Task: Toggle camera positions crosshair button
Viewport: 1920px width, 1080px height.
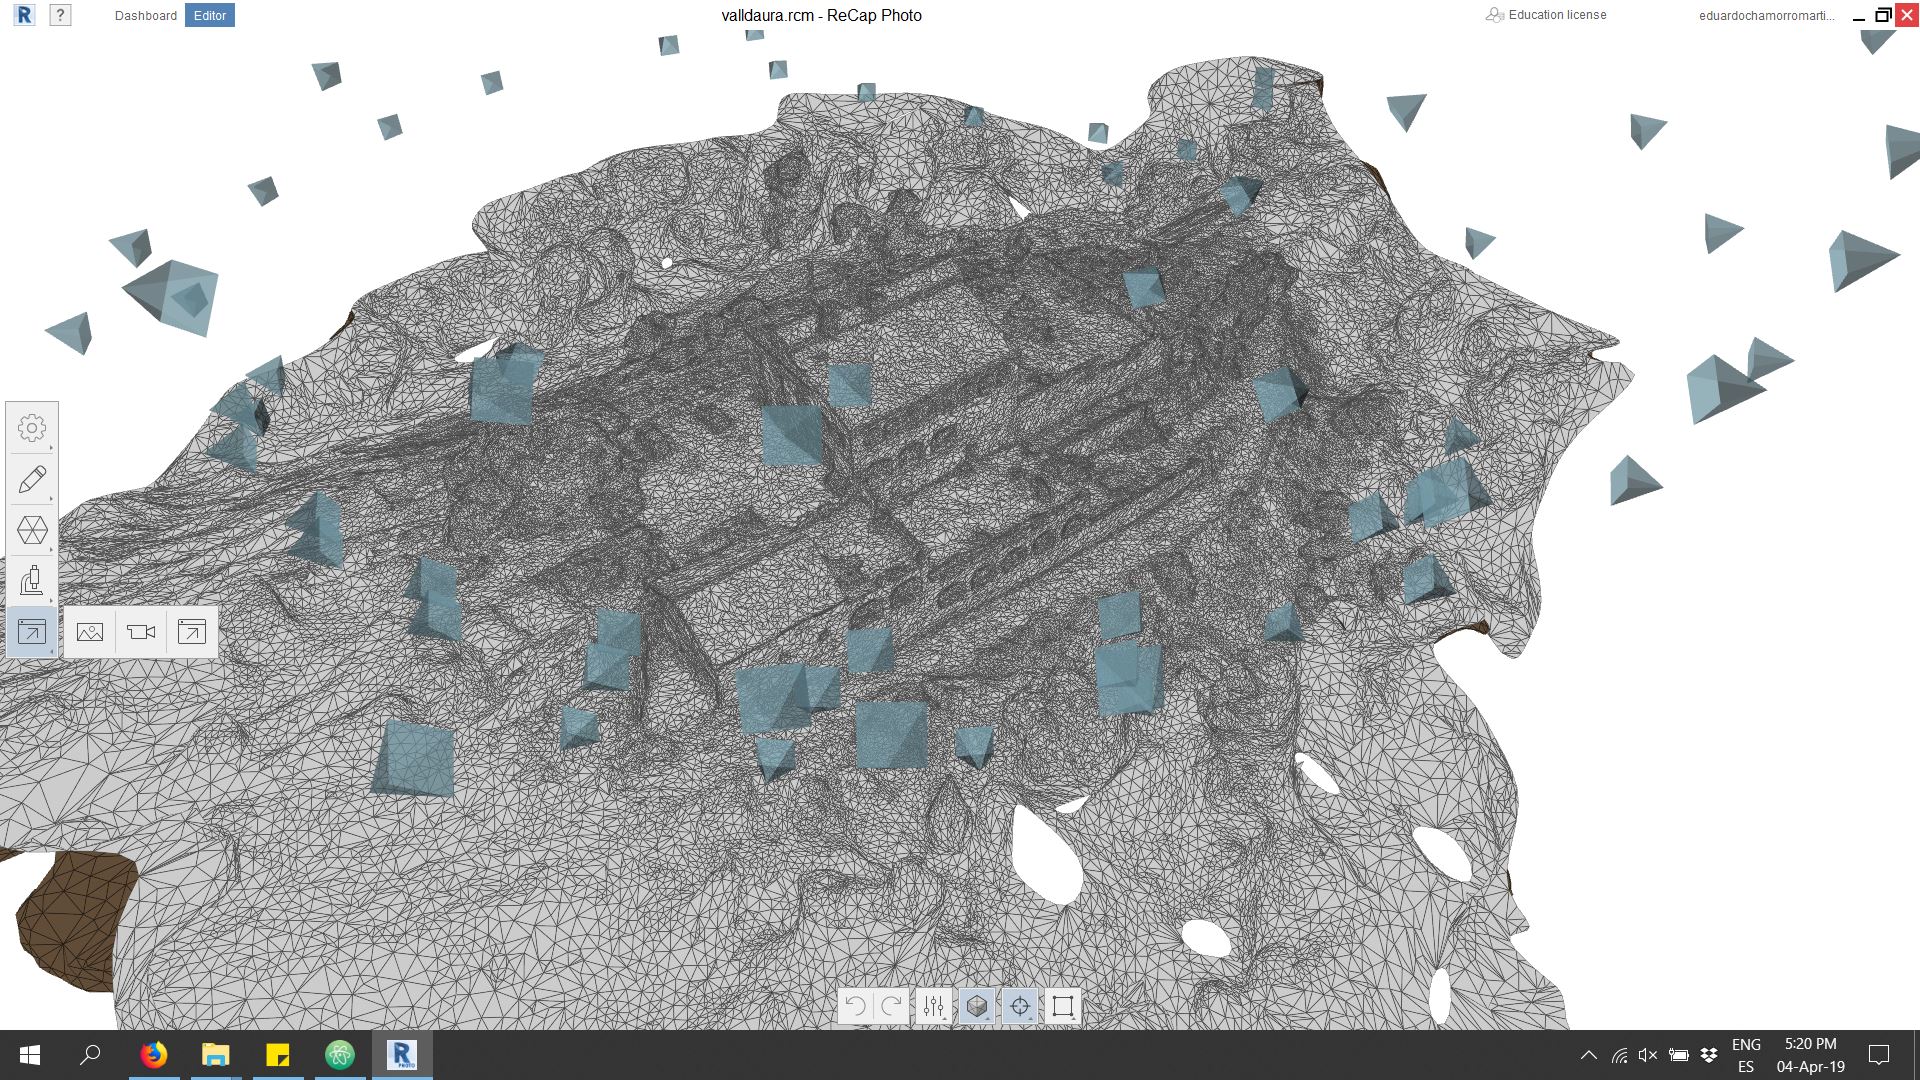Action: [1020, 1006]
